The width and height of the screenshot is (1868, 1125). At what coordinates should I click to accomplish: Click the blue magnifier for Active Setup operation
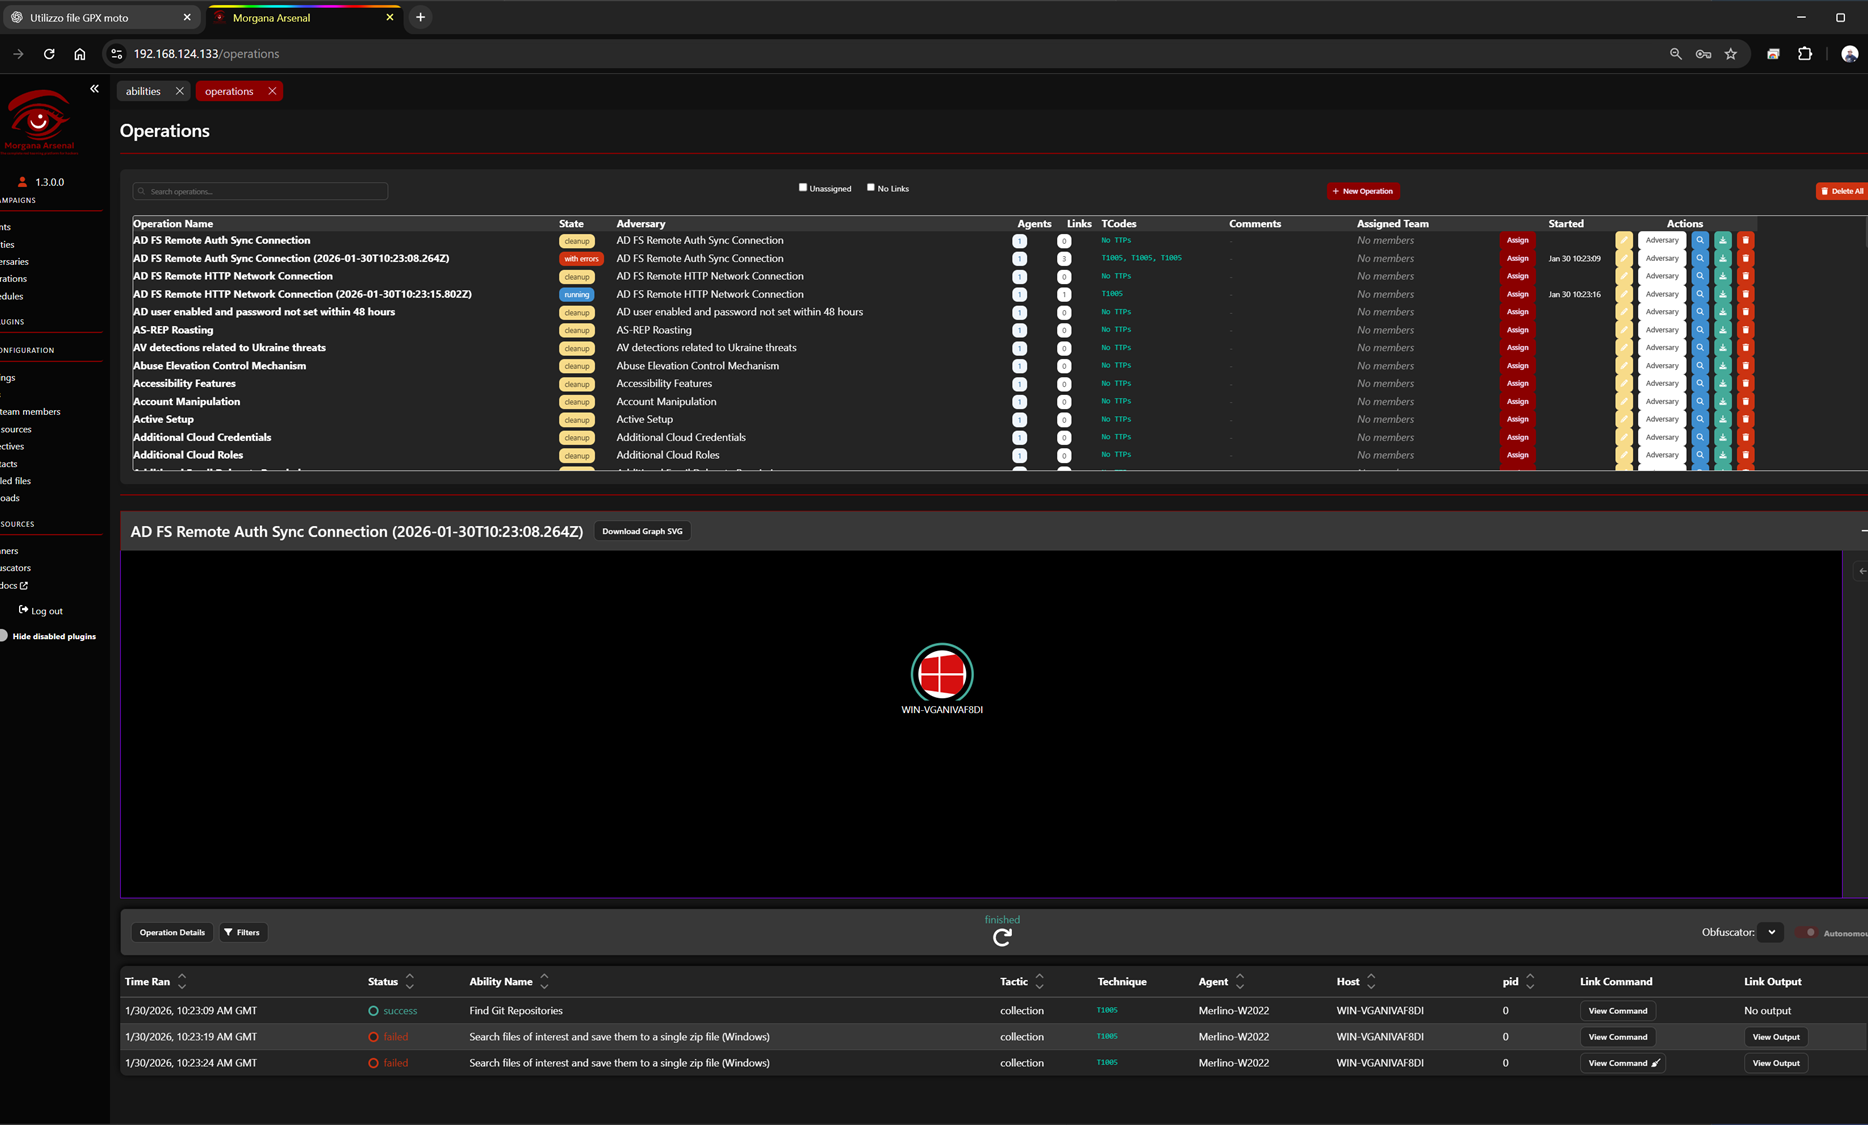tap(1699, 420)
